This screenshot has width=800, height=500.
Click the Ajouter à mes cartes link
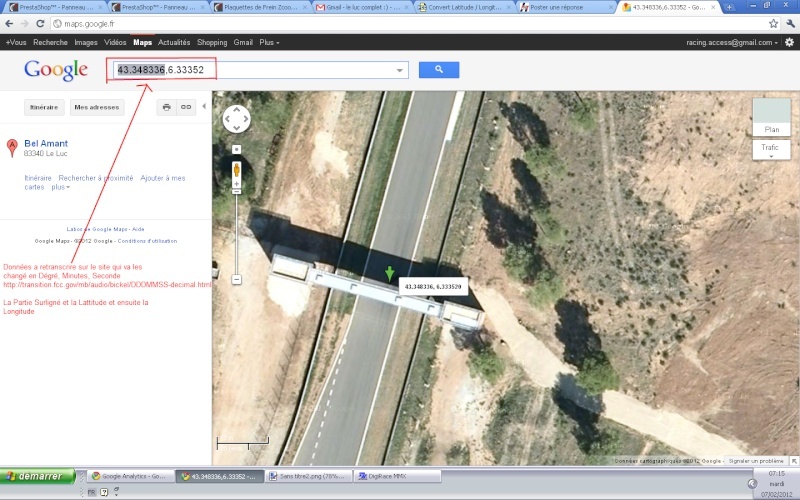coord(105,183)
